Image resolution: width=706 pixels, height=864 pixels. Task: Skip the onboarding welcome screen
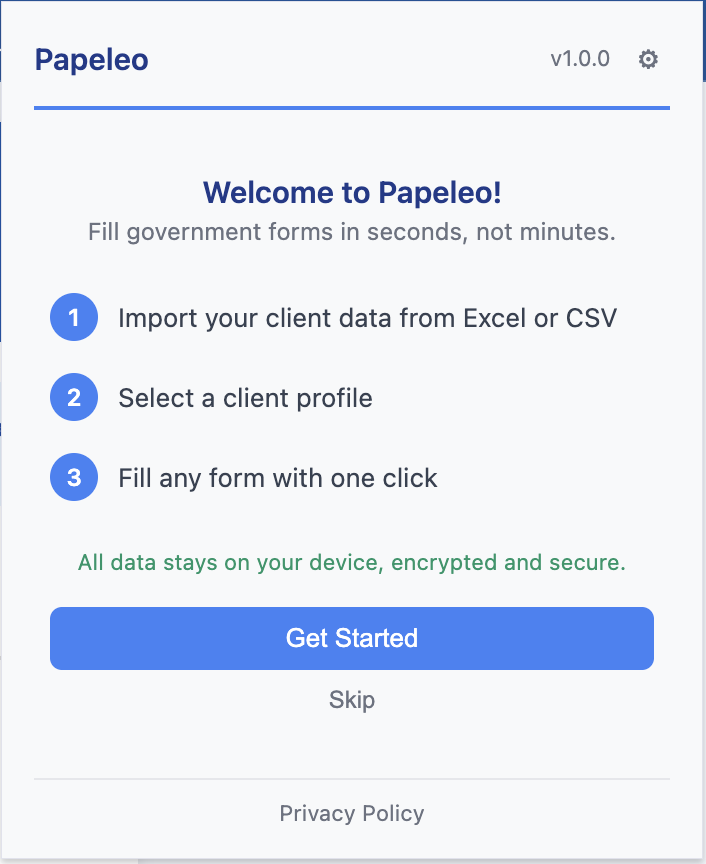coord(351,700)
